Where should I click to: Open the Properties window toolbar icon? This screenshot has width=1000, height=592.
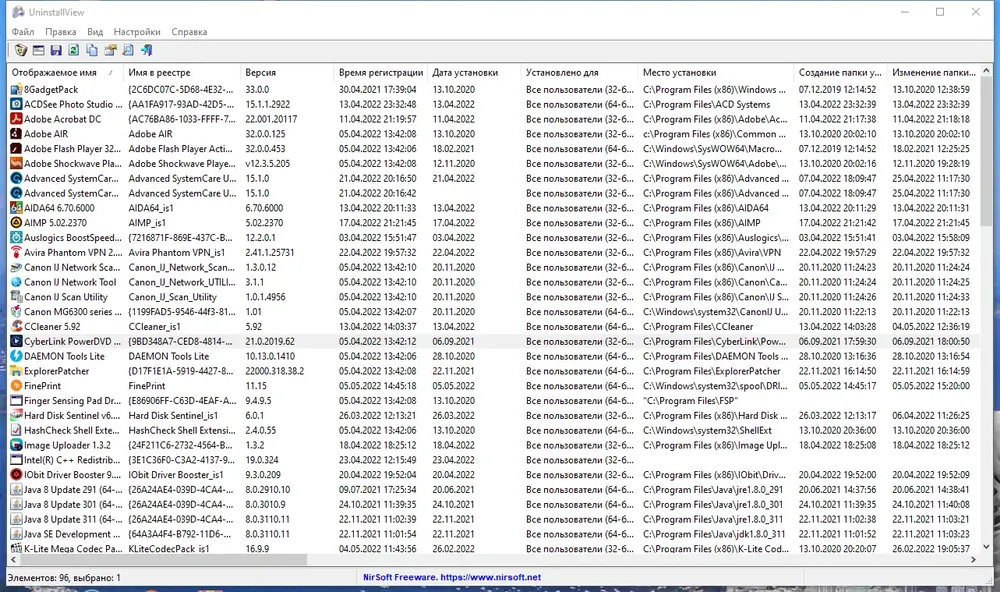tap(38, 50)
